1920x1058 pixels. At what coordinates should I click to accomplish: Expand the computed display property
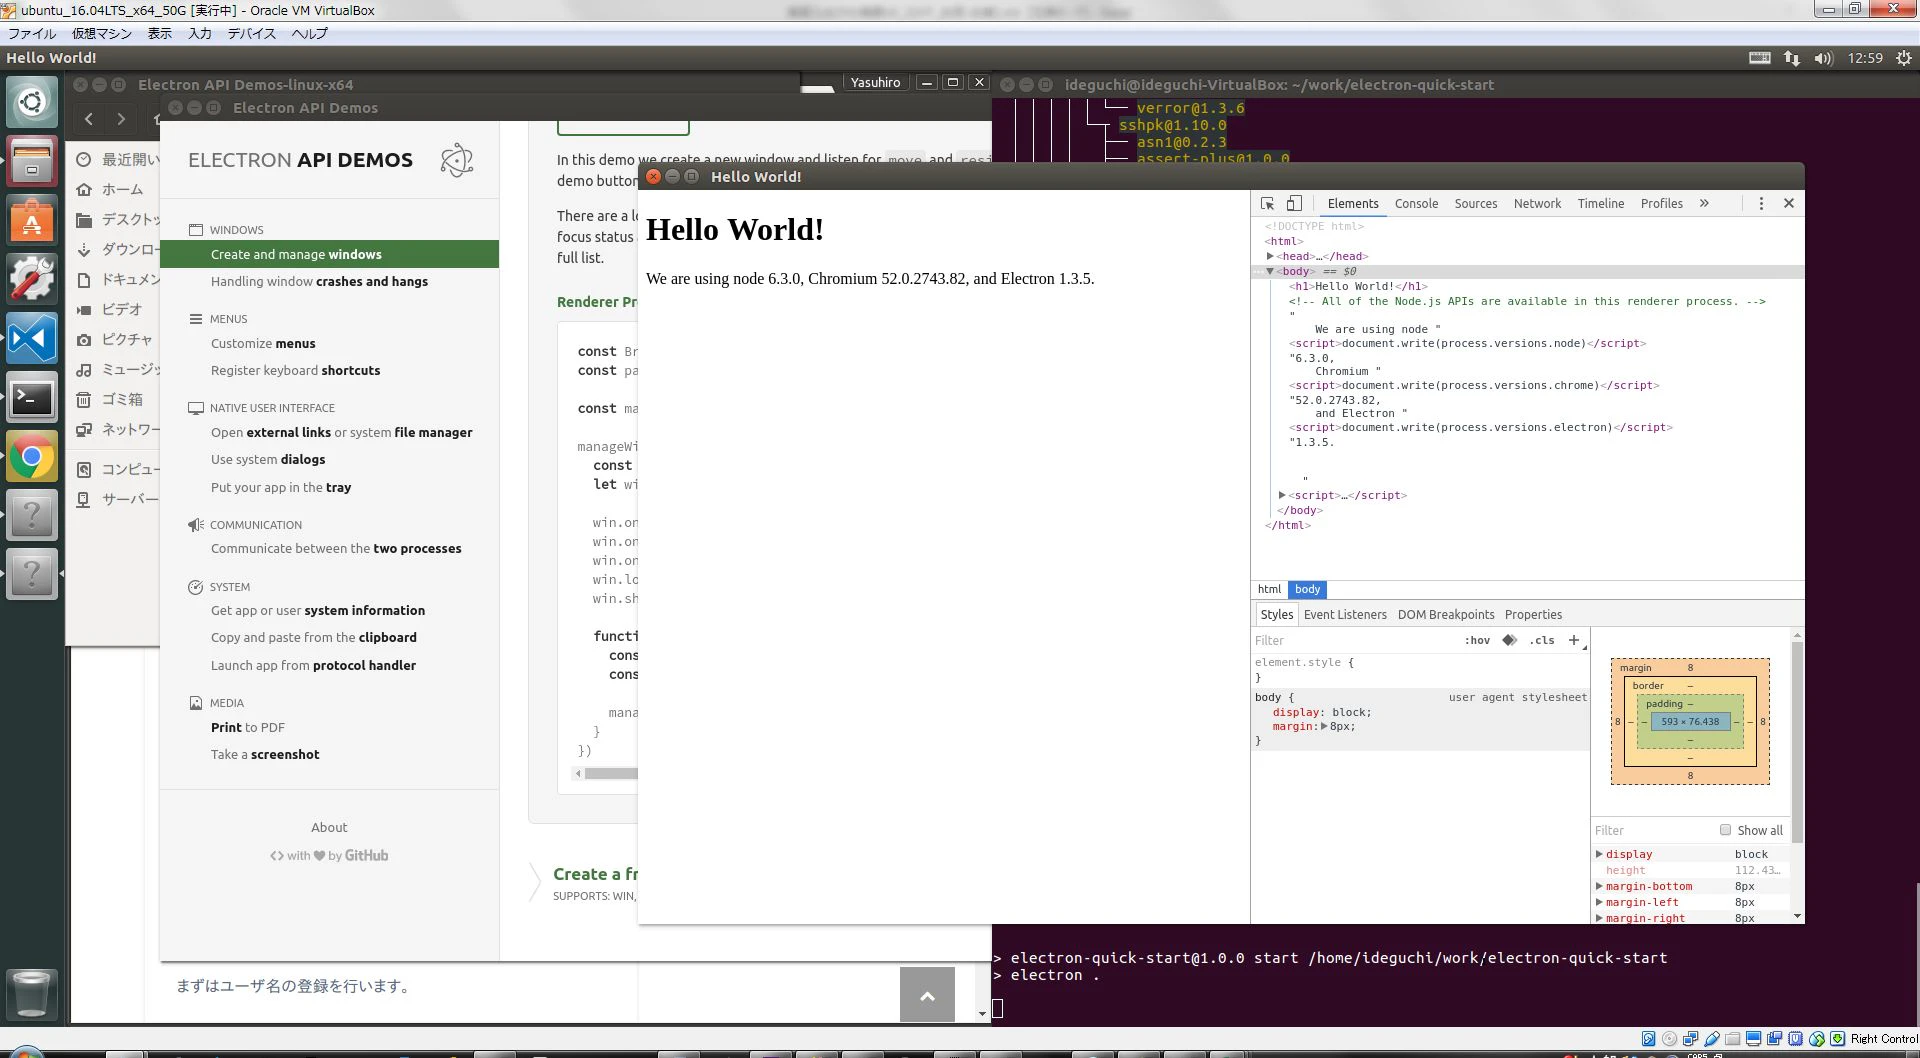click(1599, 854)
